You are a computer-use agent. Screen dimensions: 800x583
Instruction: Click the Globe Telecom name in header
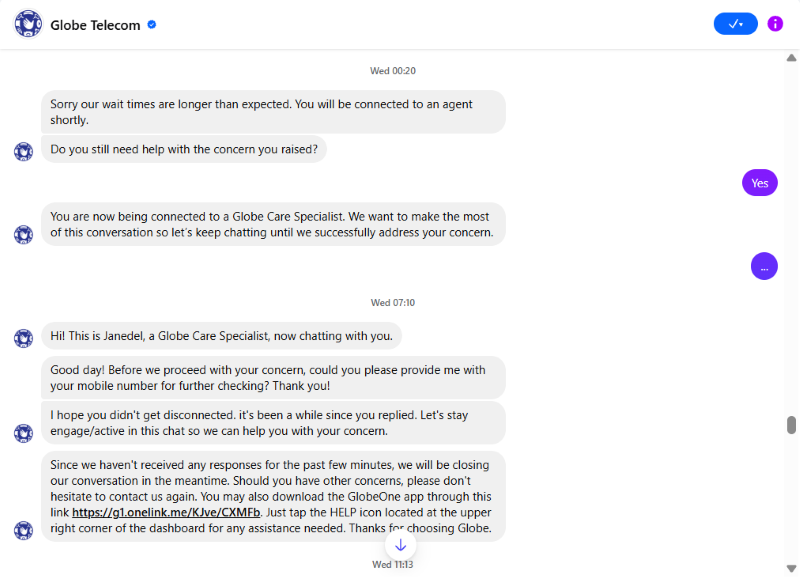pos(95,25)
